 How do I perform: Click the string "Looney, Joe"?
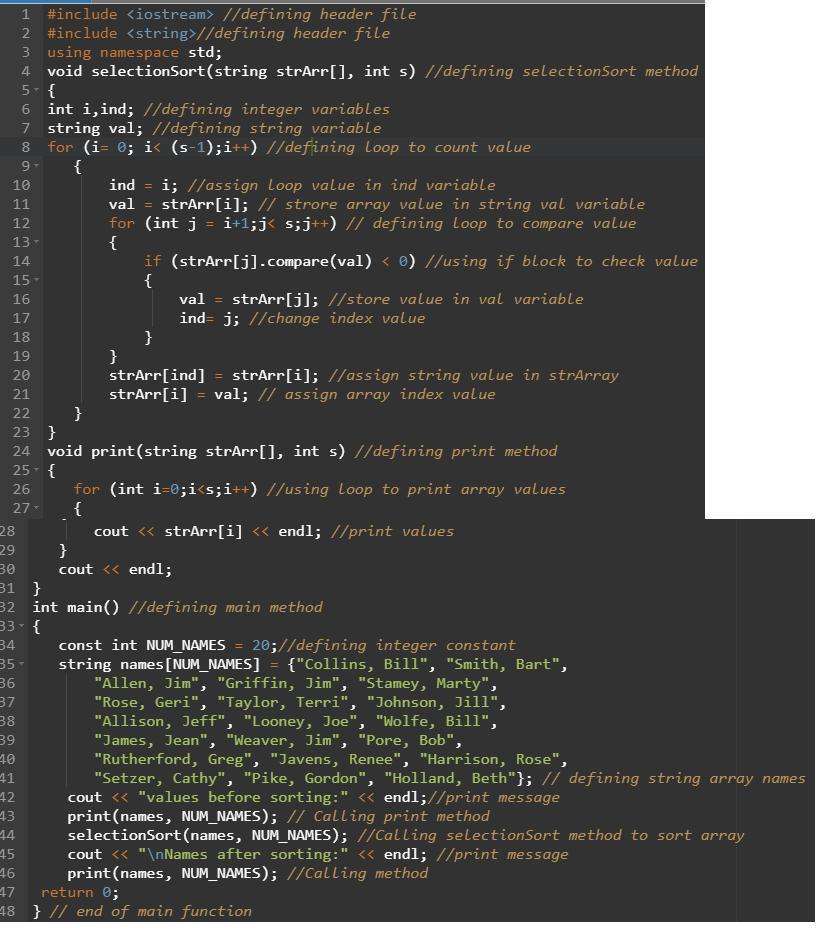(x=300, y=722)
